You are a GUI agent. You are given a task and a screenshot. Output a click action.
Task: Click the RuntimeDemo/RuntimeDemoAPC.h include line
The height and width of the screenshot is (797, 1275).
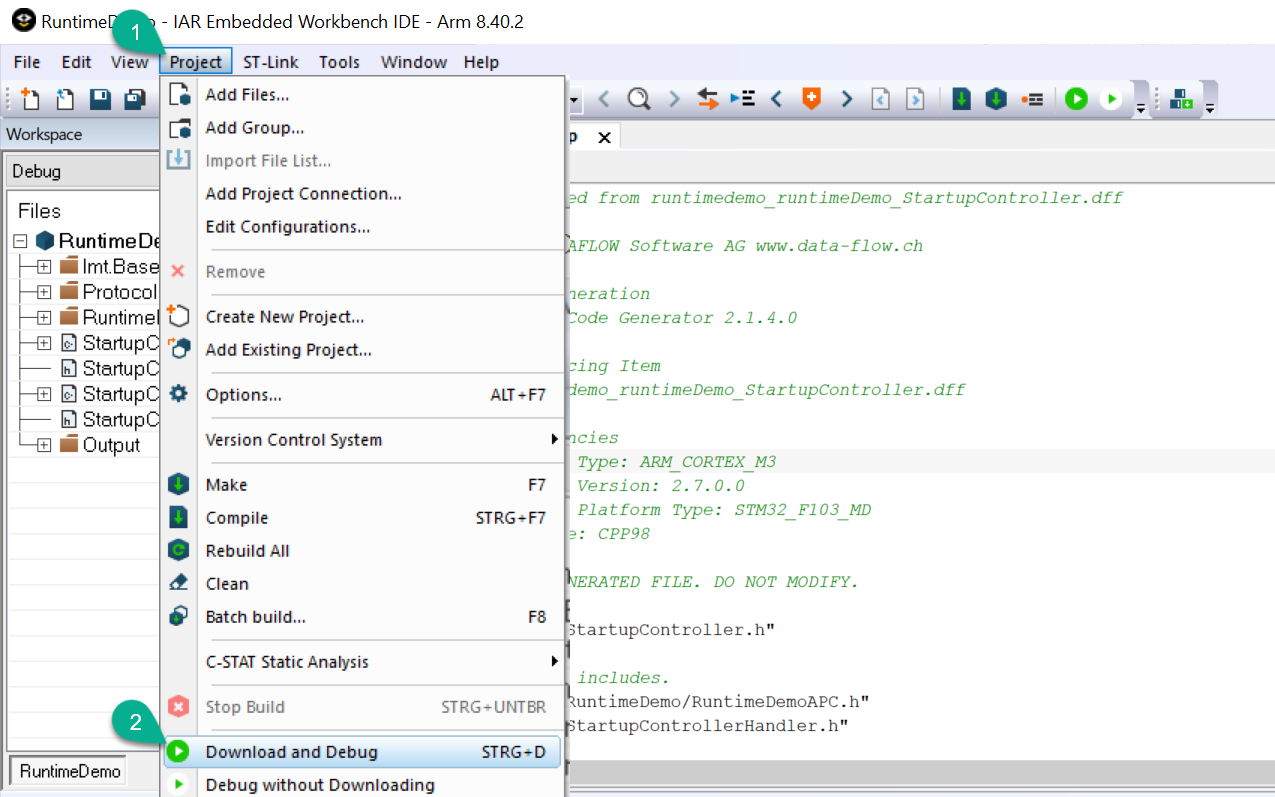click(718, 702)
